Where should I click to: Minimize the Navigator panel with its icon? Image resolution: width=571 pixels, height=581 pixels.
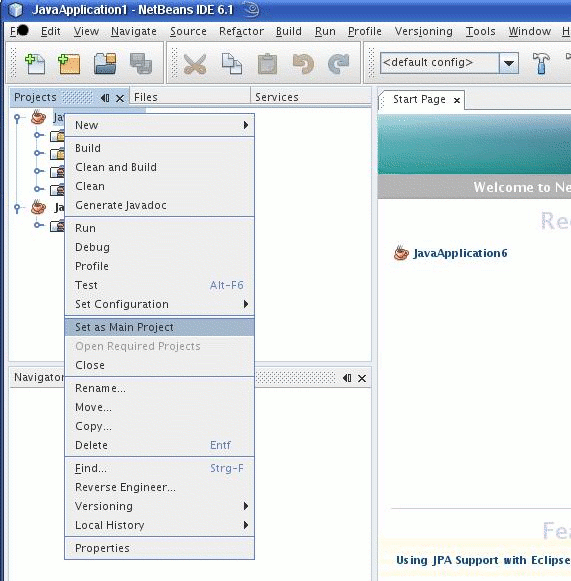(x=347, y=378)
